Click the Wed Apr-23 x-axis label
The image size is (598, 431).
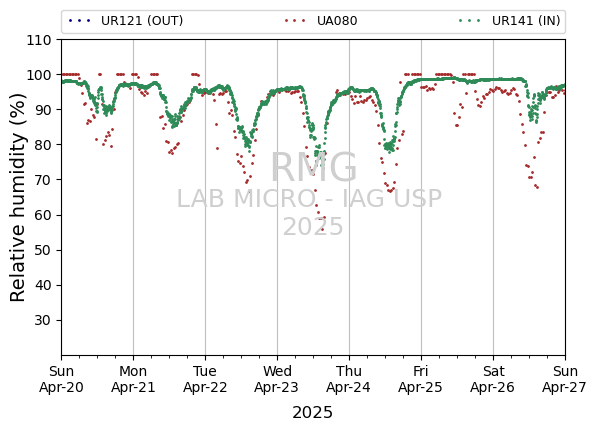tap(277, 379)
